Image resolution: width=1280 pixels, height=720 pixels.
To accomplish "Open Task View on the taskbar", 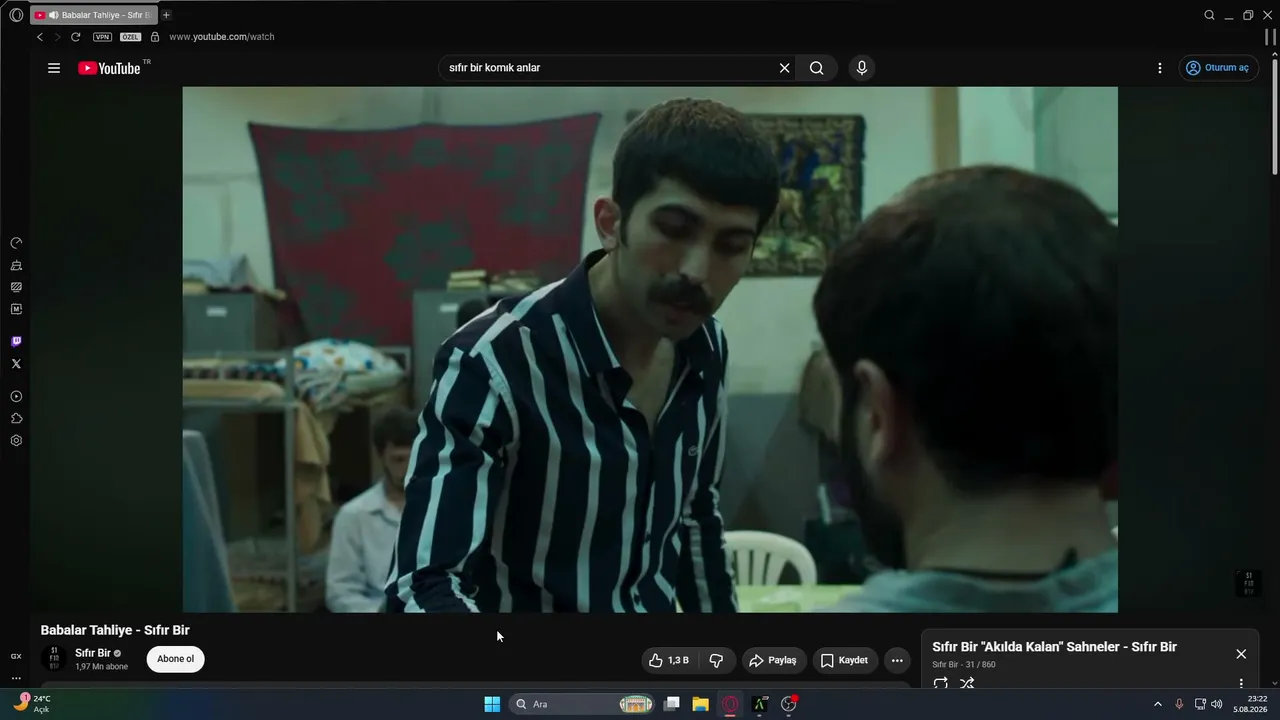I will (x=672, y=704).
